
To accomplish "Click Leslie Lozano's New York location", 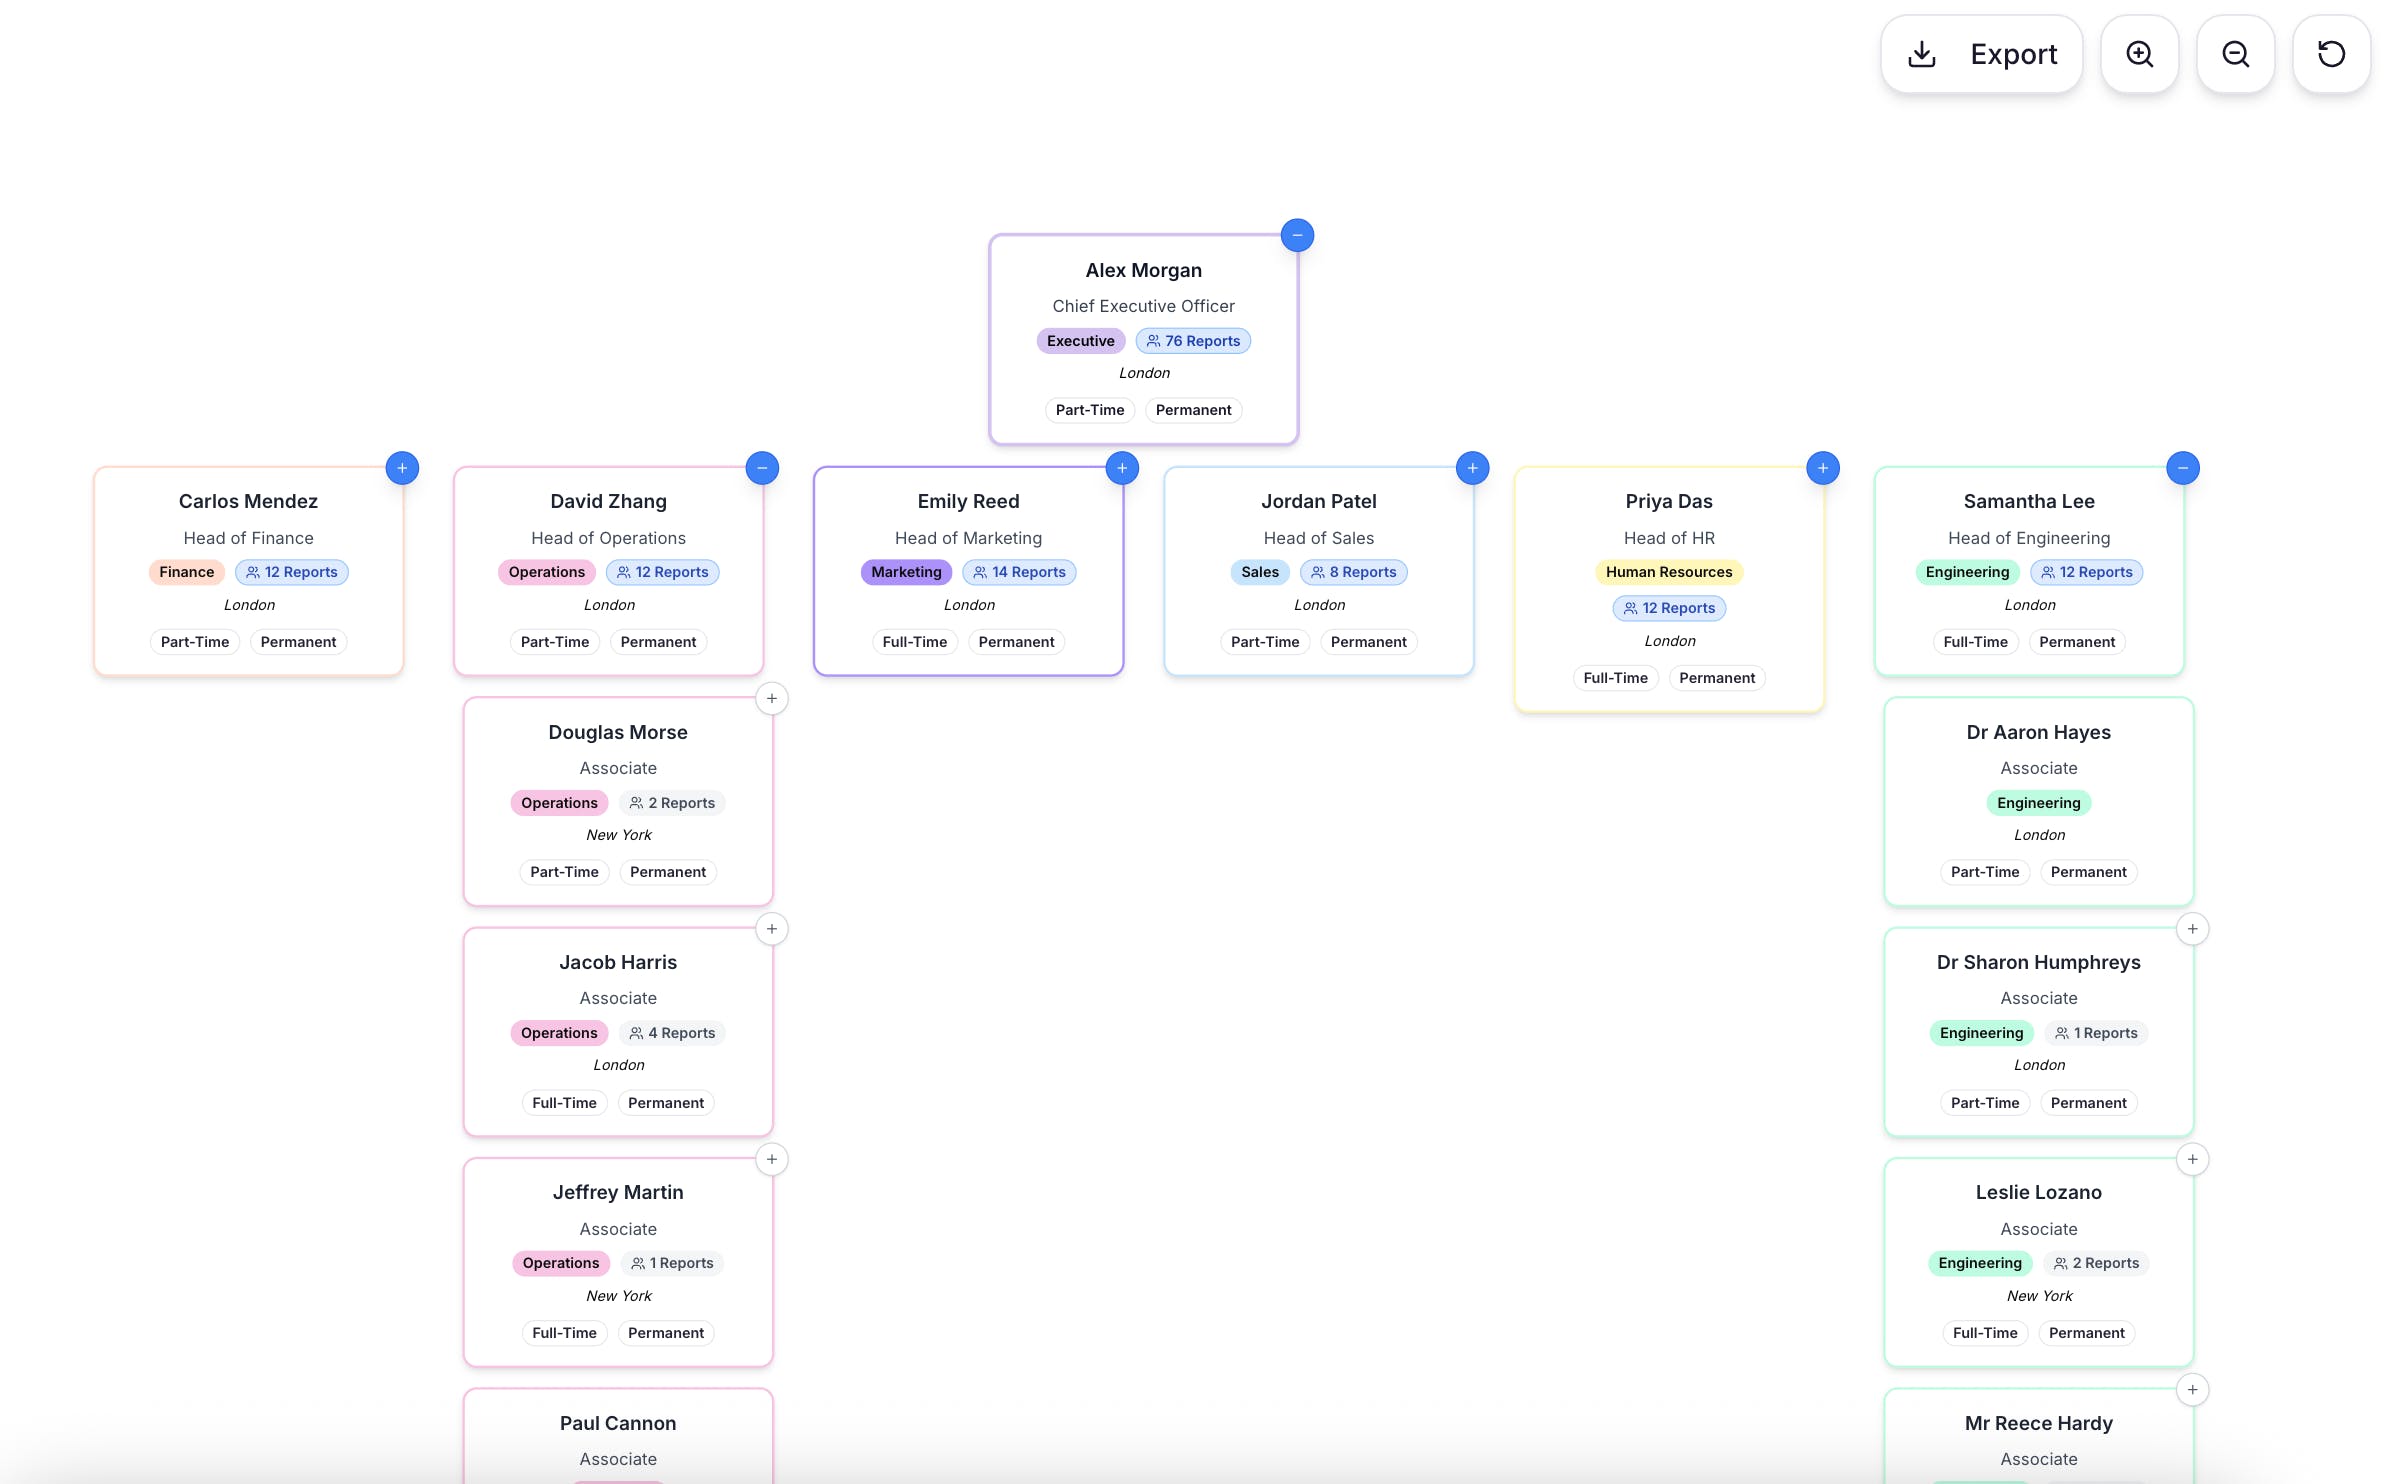I will [2040, 1296].
